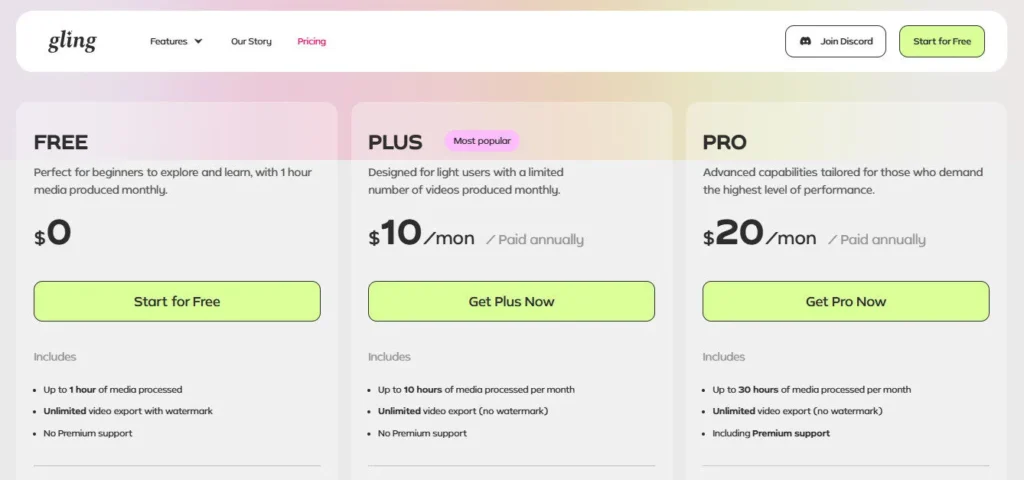The width and height of the screenshot is (1024, 480).
Task: Click the Most popular badge
Action: tap(482, 141)
